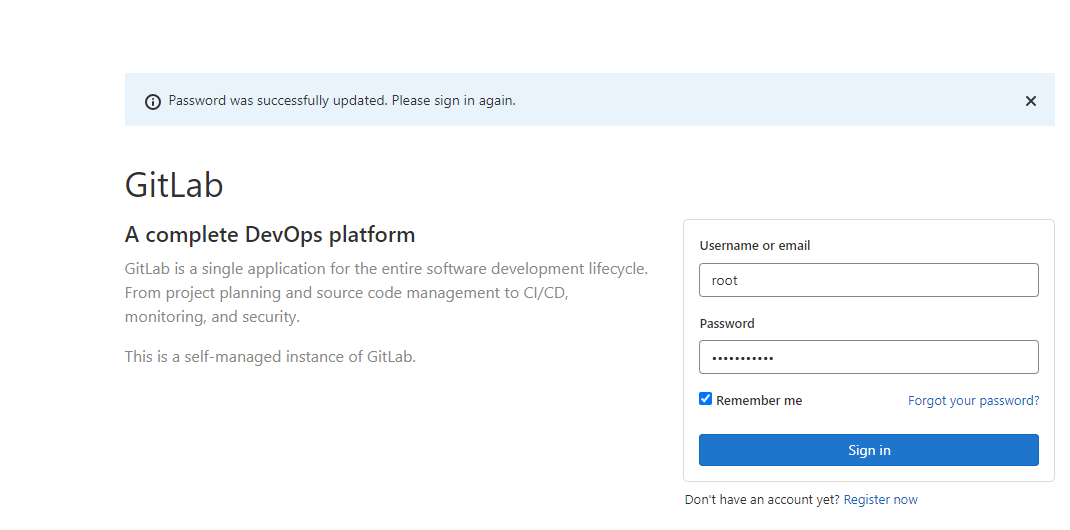Uncheck the Remember me checkbox
The image size is (1070, 530).
point(706,399)
